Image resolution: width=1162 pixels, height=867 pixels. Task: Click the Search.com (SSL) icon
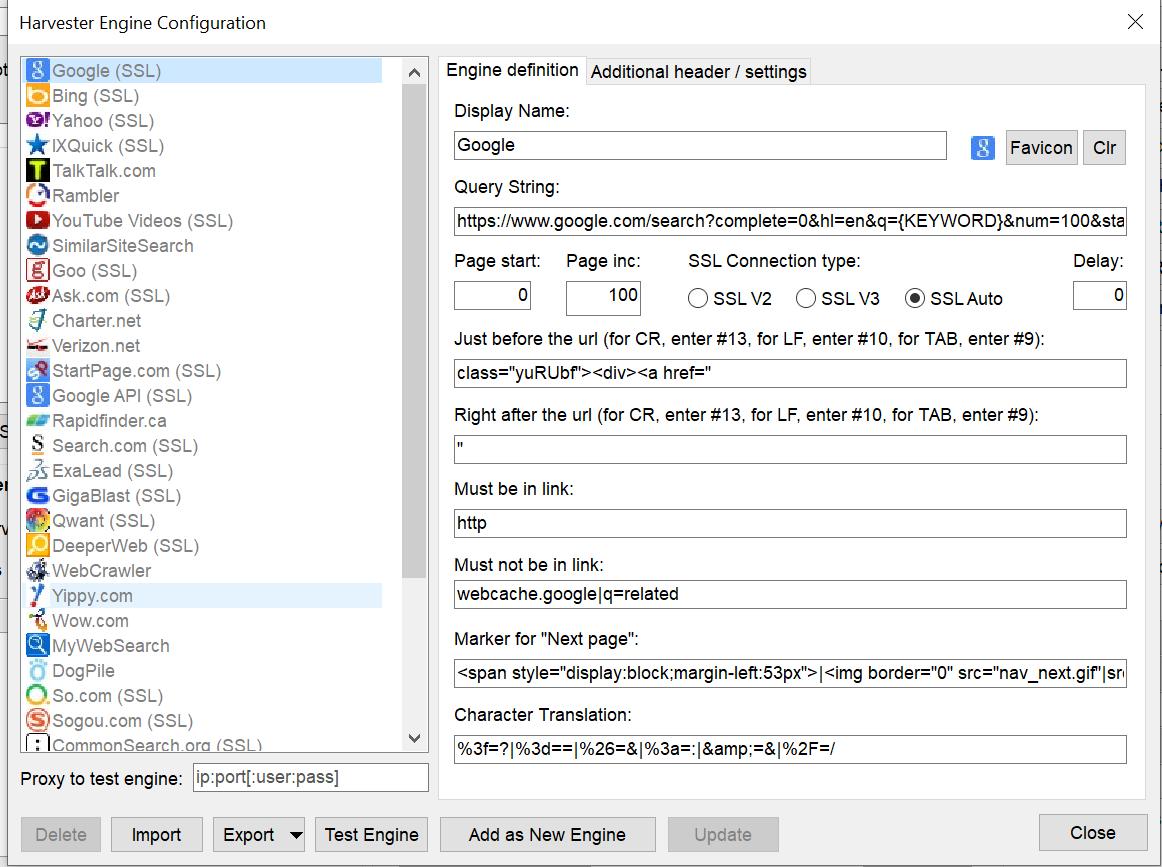tap(38, 445)
